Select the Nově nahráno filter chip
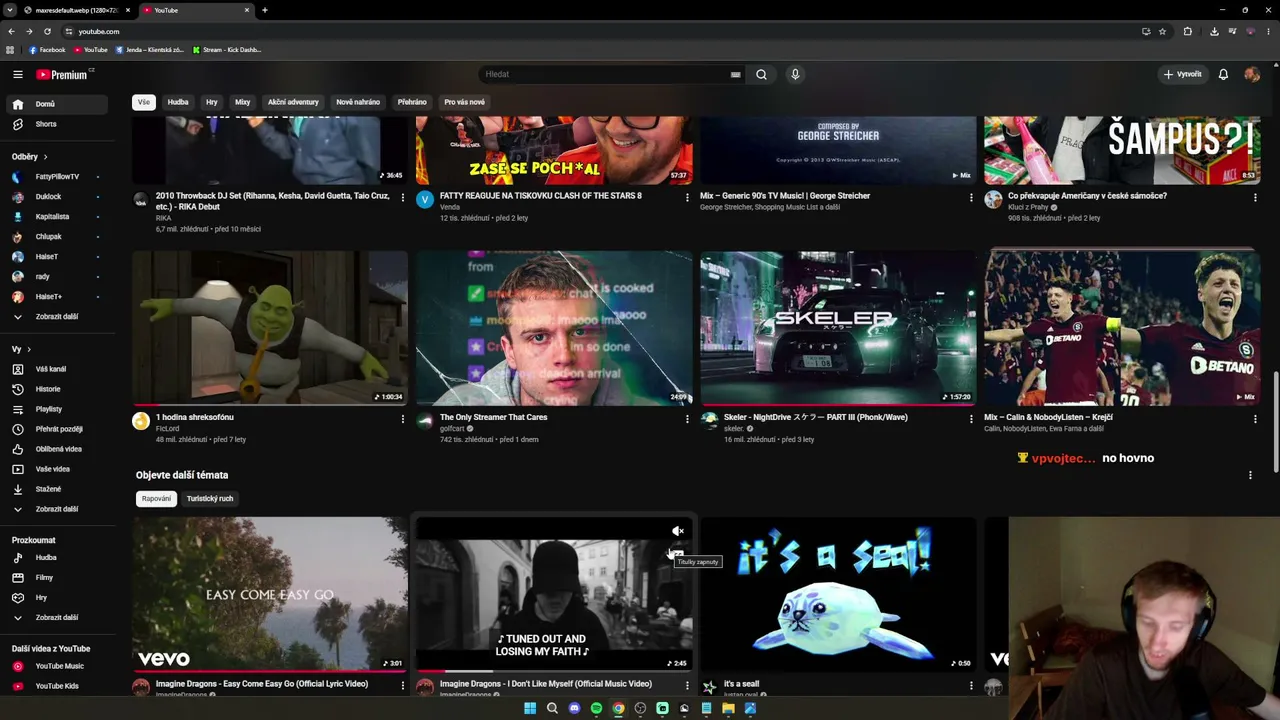 (358, 102)
